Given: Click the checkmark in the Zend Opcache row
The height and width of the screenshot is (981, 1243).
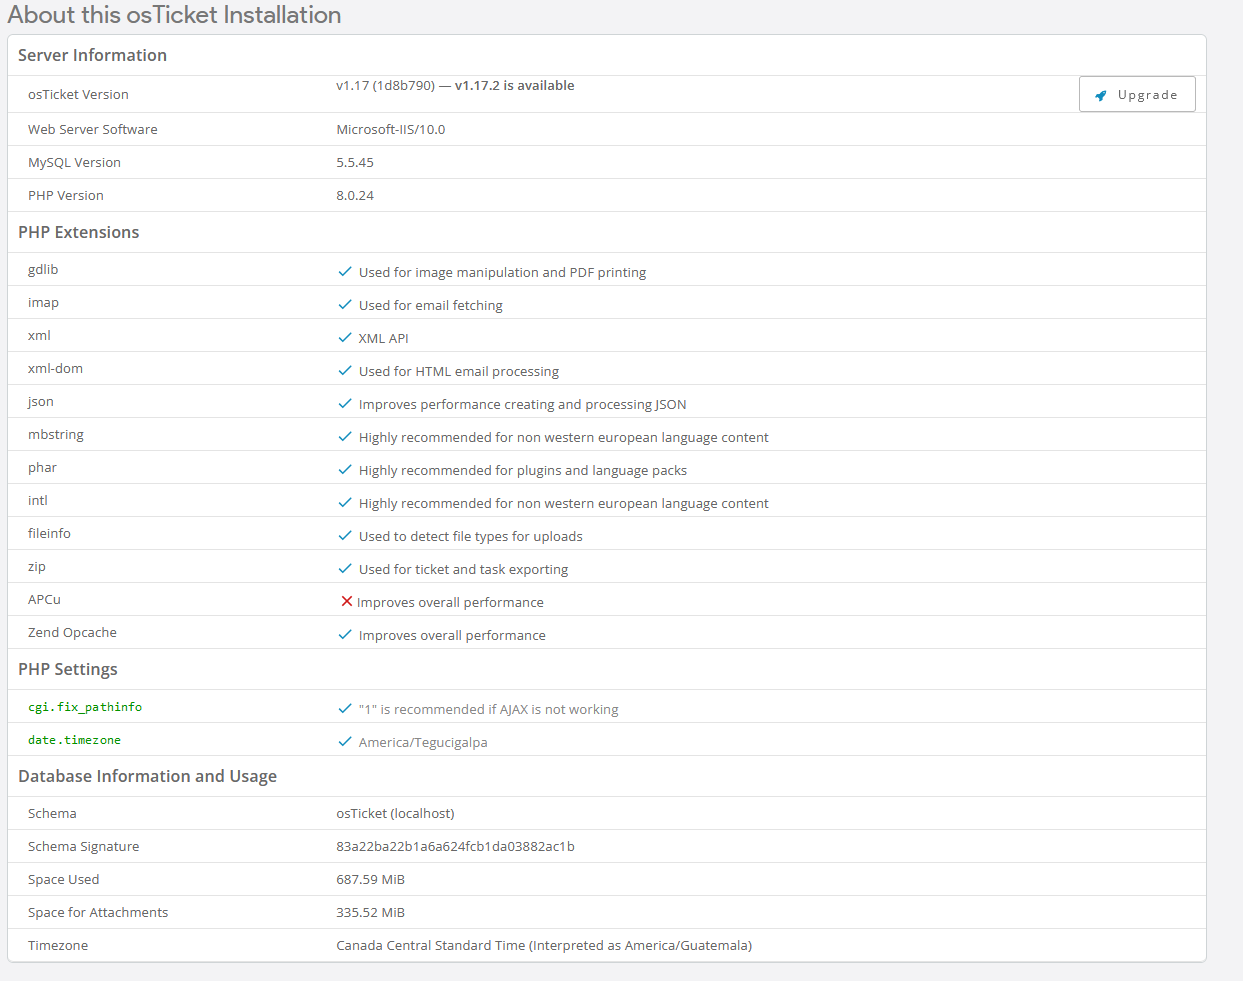Looking at the screenshot, I should click(x=345, y=635).
